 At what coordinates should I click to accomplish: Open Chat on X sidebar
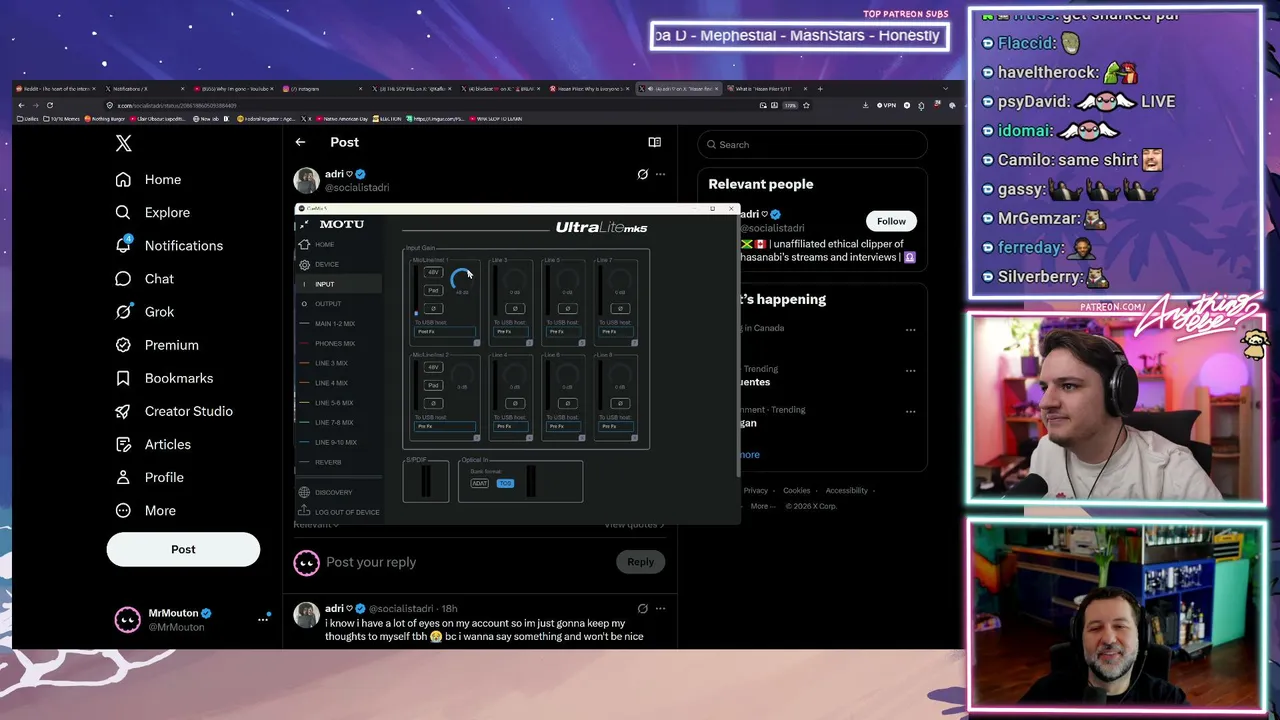(x=146, y=279)
